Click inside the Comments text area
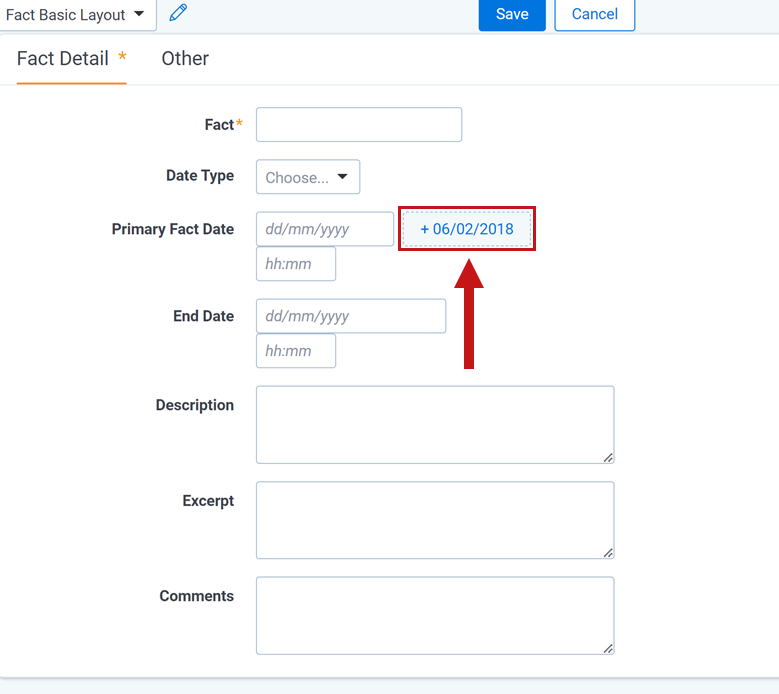 [435, 615]
